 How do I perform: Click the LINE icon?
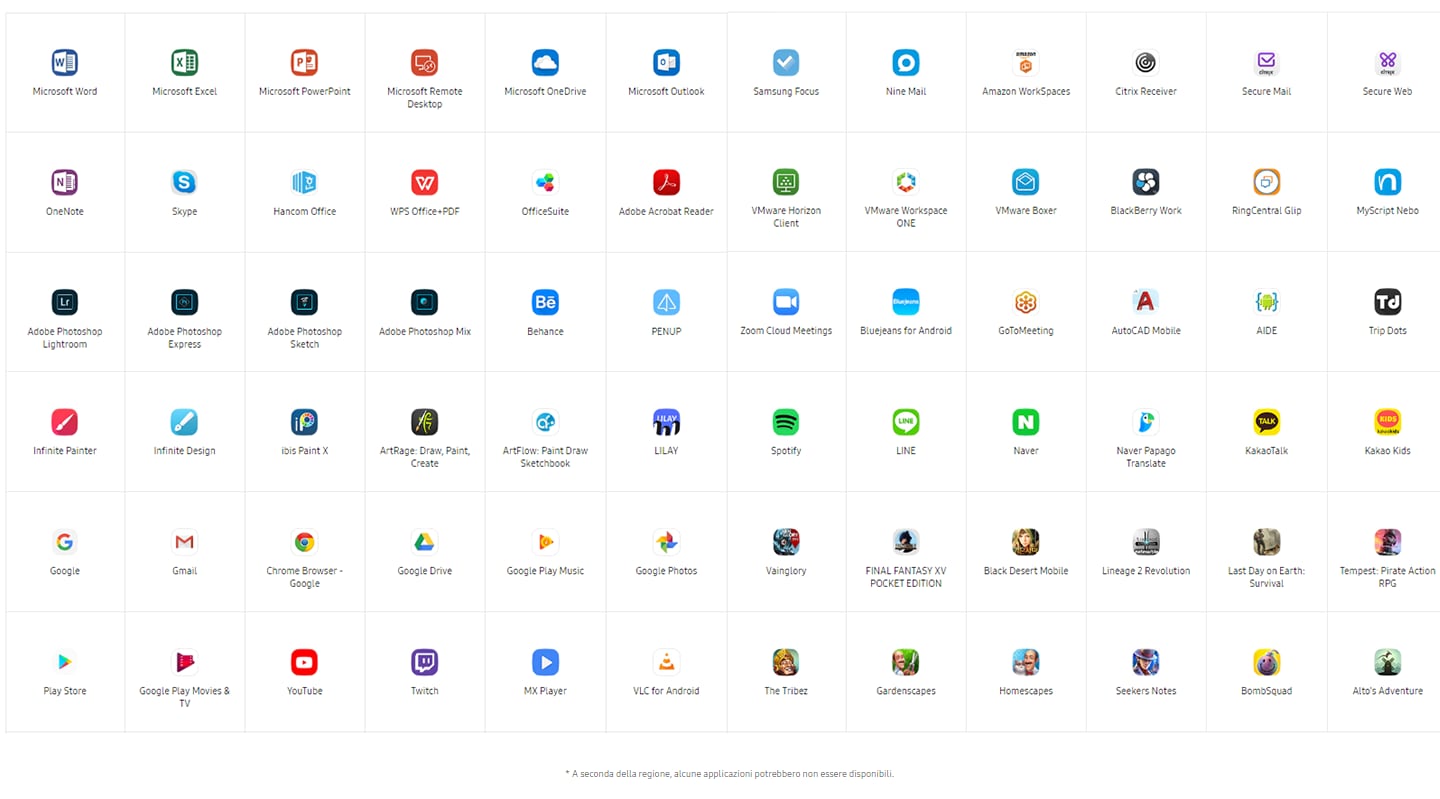[906, 422]
